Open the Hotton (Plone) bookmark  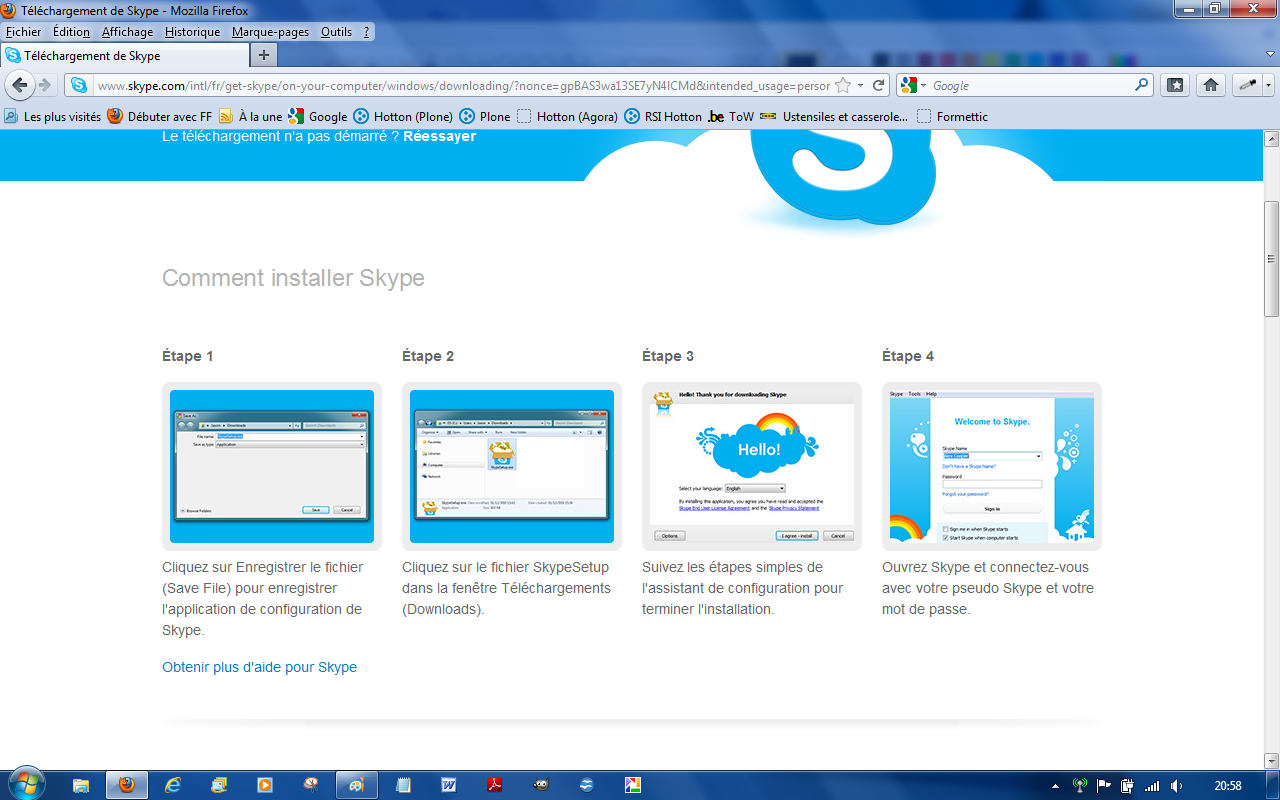tap(403, 117)
